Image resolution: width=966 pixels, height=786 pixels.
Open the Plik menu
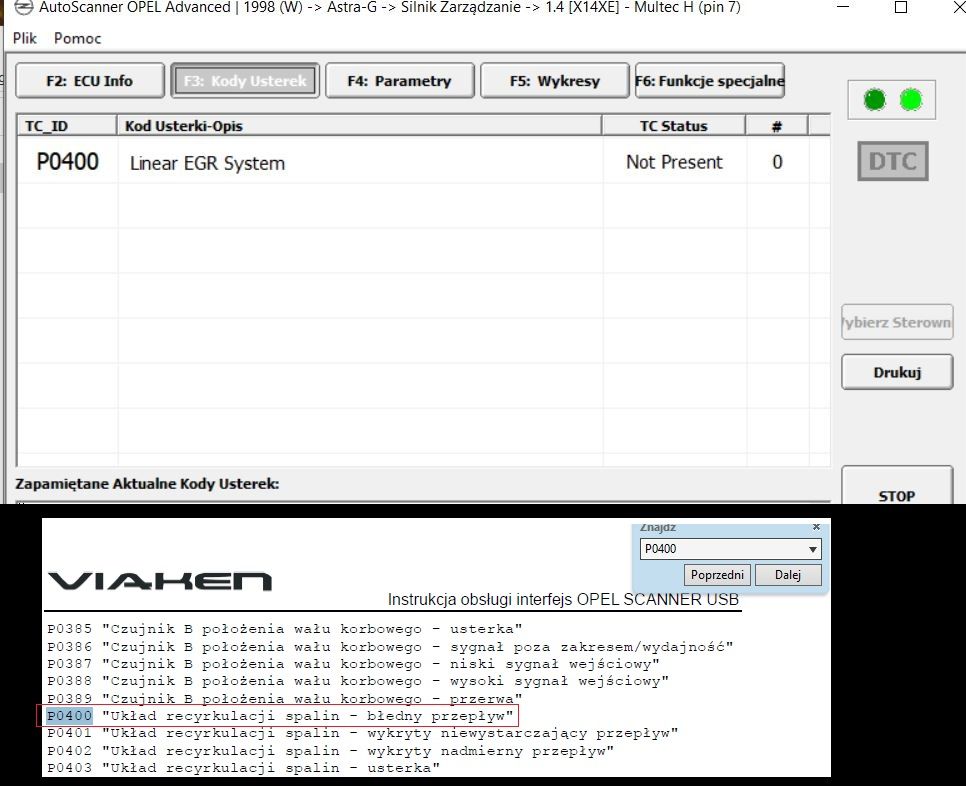25,38
